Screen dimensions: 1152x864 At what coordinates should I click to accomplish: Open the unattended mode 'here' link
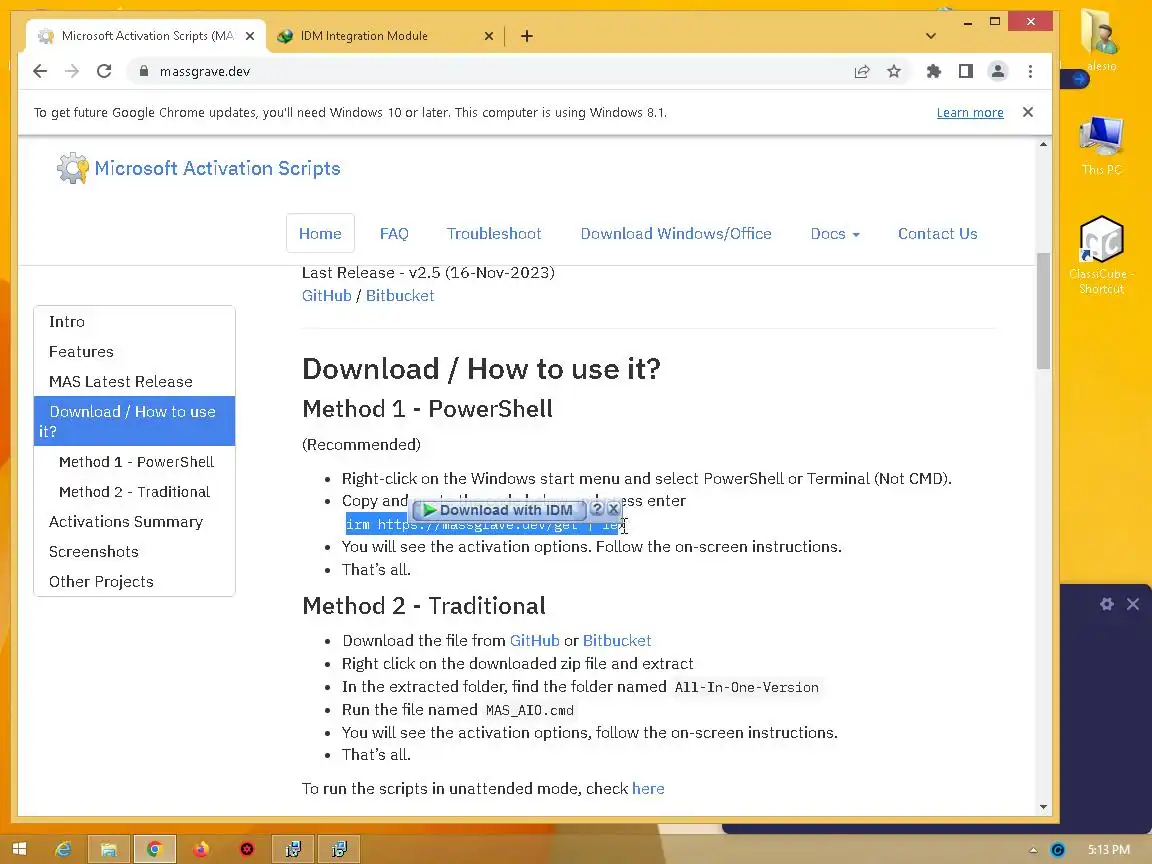648,788
